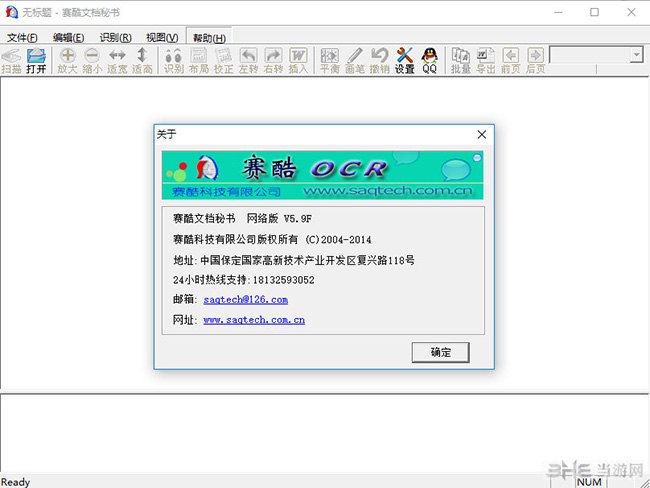Open the www.sagtech.com.cn website link
The height and width of the screenshot is (488, 650).
click(254, 320)
